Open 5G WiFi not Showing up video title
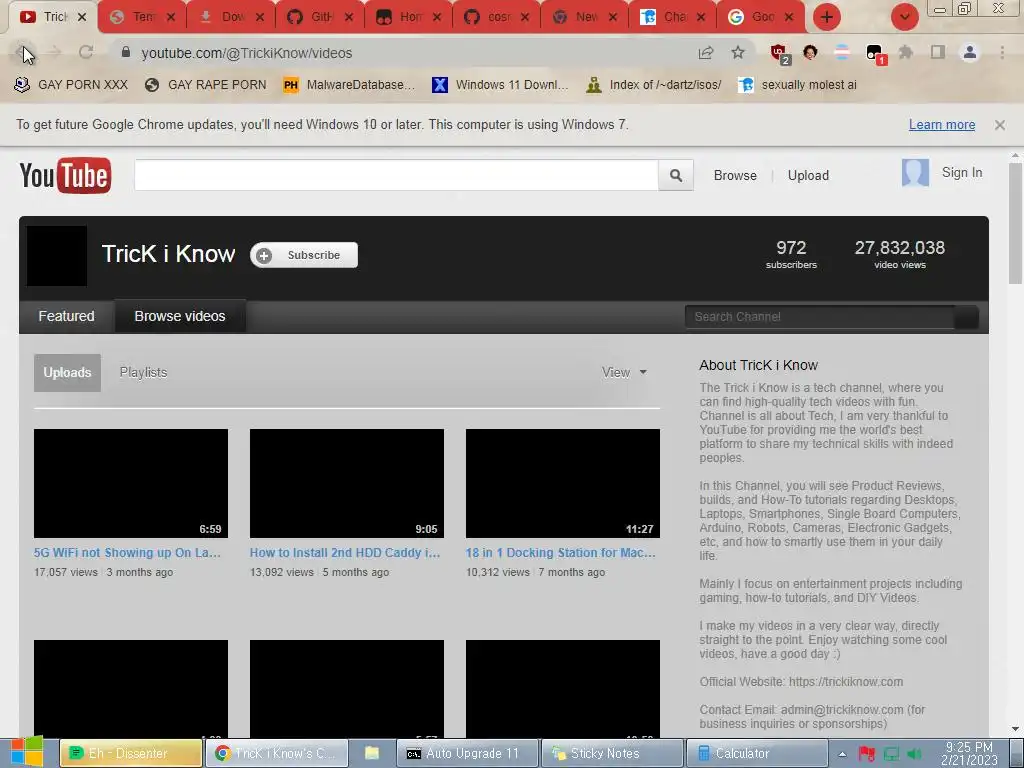Screen dimensions: 1024x768 [x=127, y=552]
